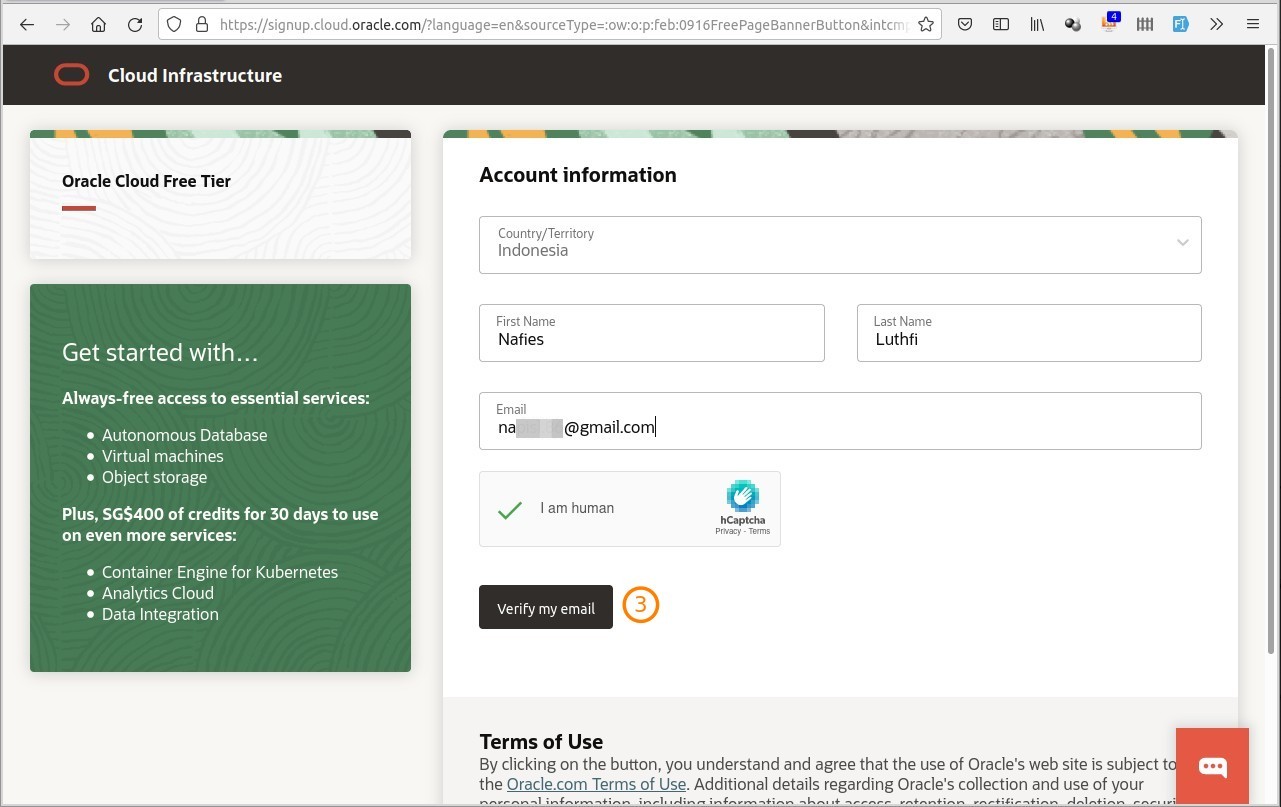The image size is (1281, 807).
Task: Click the Get started with… heading
Action: pyautogui.click(x=160, y=353)
